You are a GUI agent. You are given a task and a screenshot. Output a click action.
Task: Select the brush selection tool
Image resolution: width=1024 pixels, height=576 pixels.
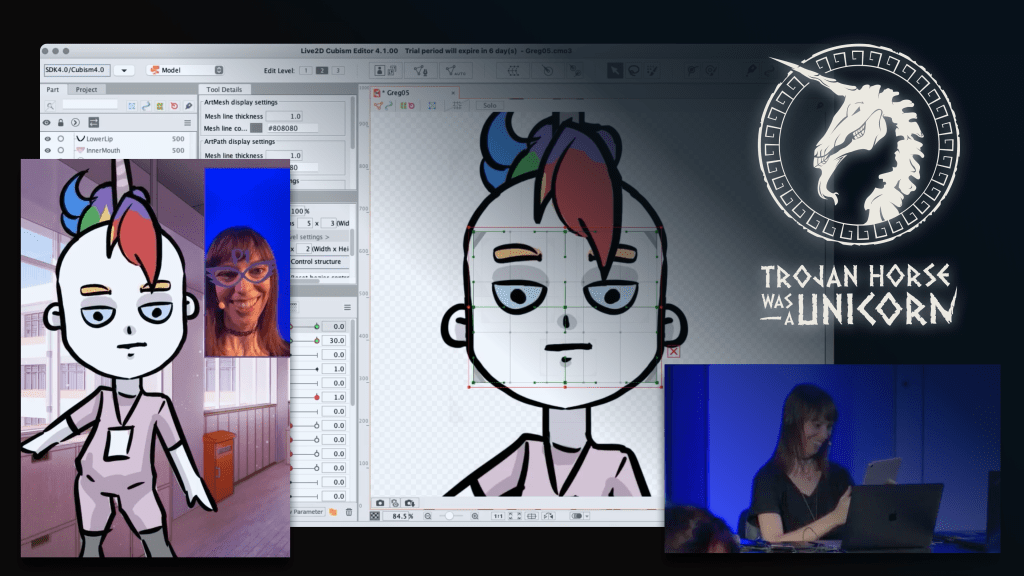652,71
